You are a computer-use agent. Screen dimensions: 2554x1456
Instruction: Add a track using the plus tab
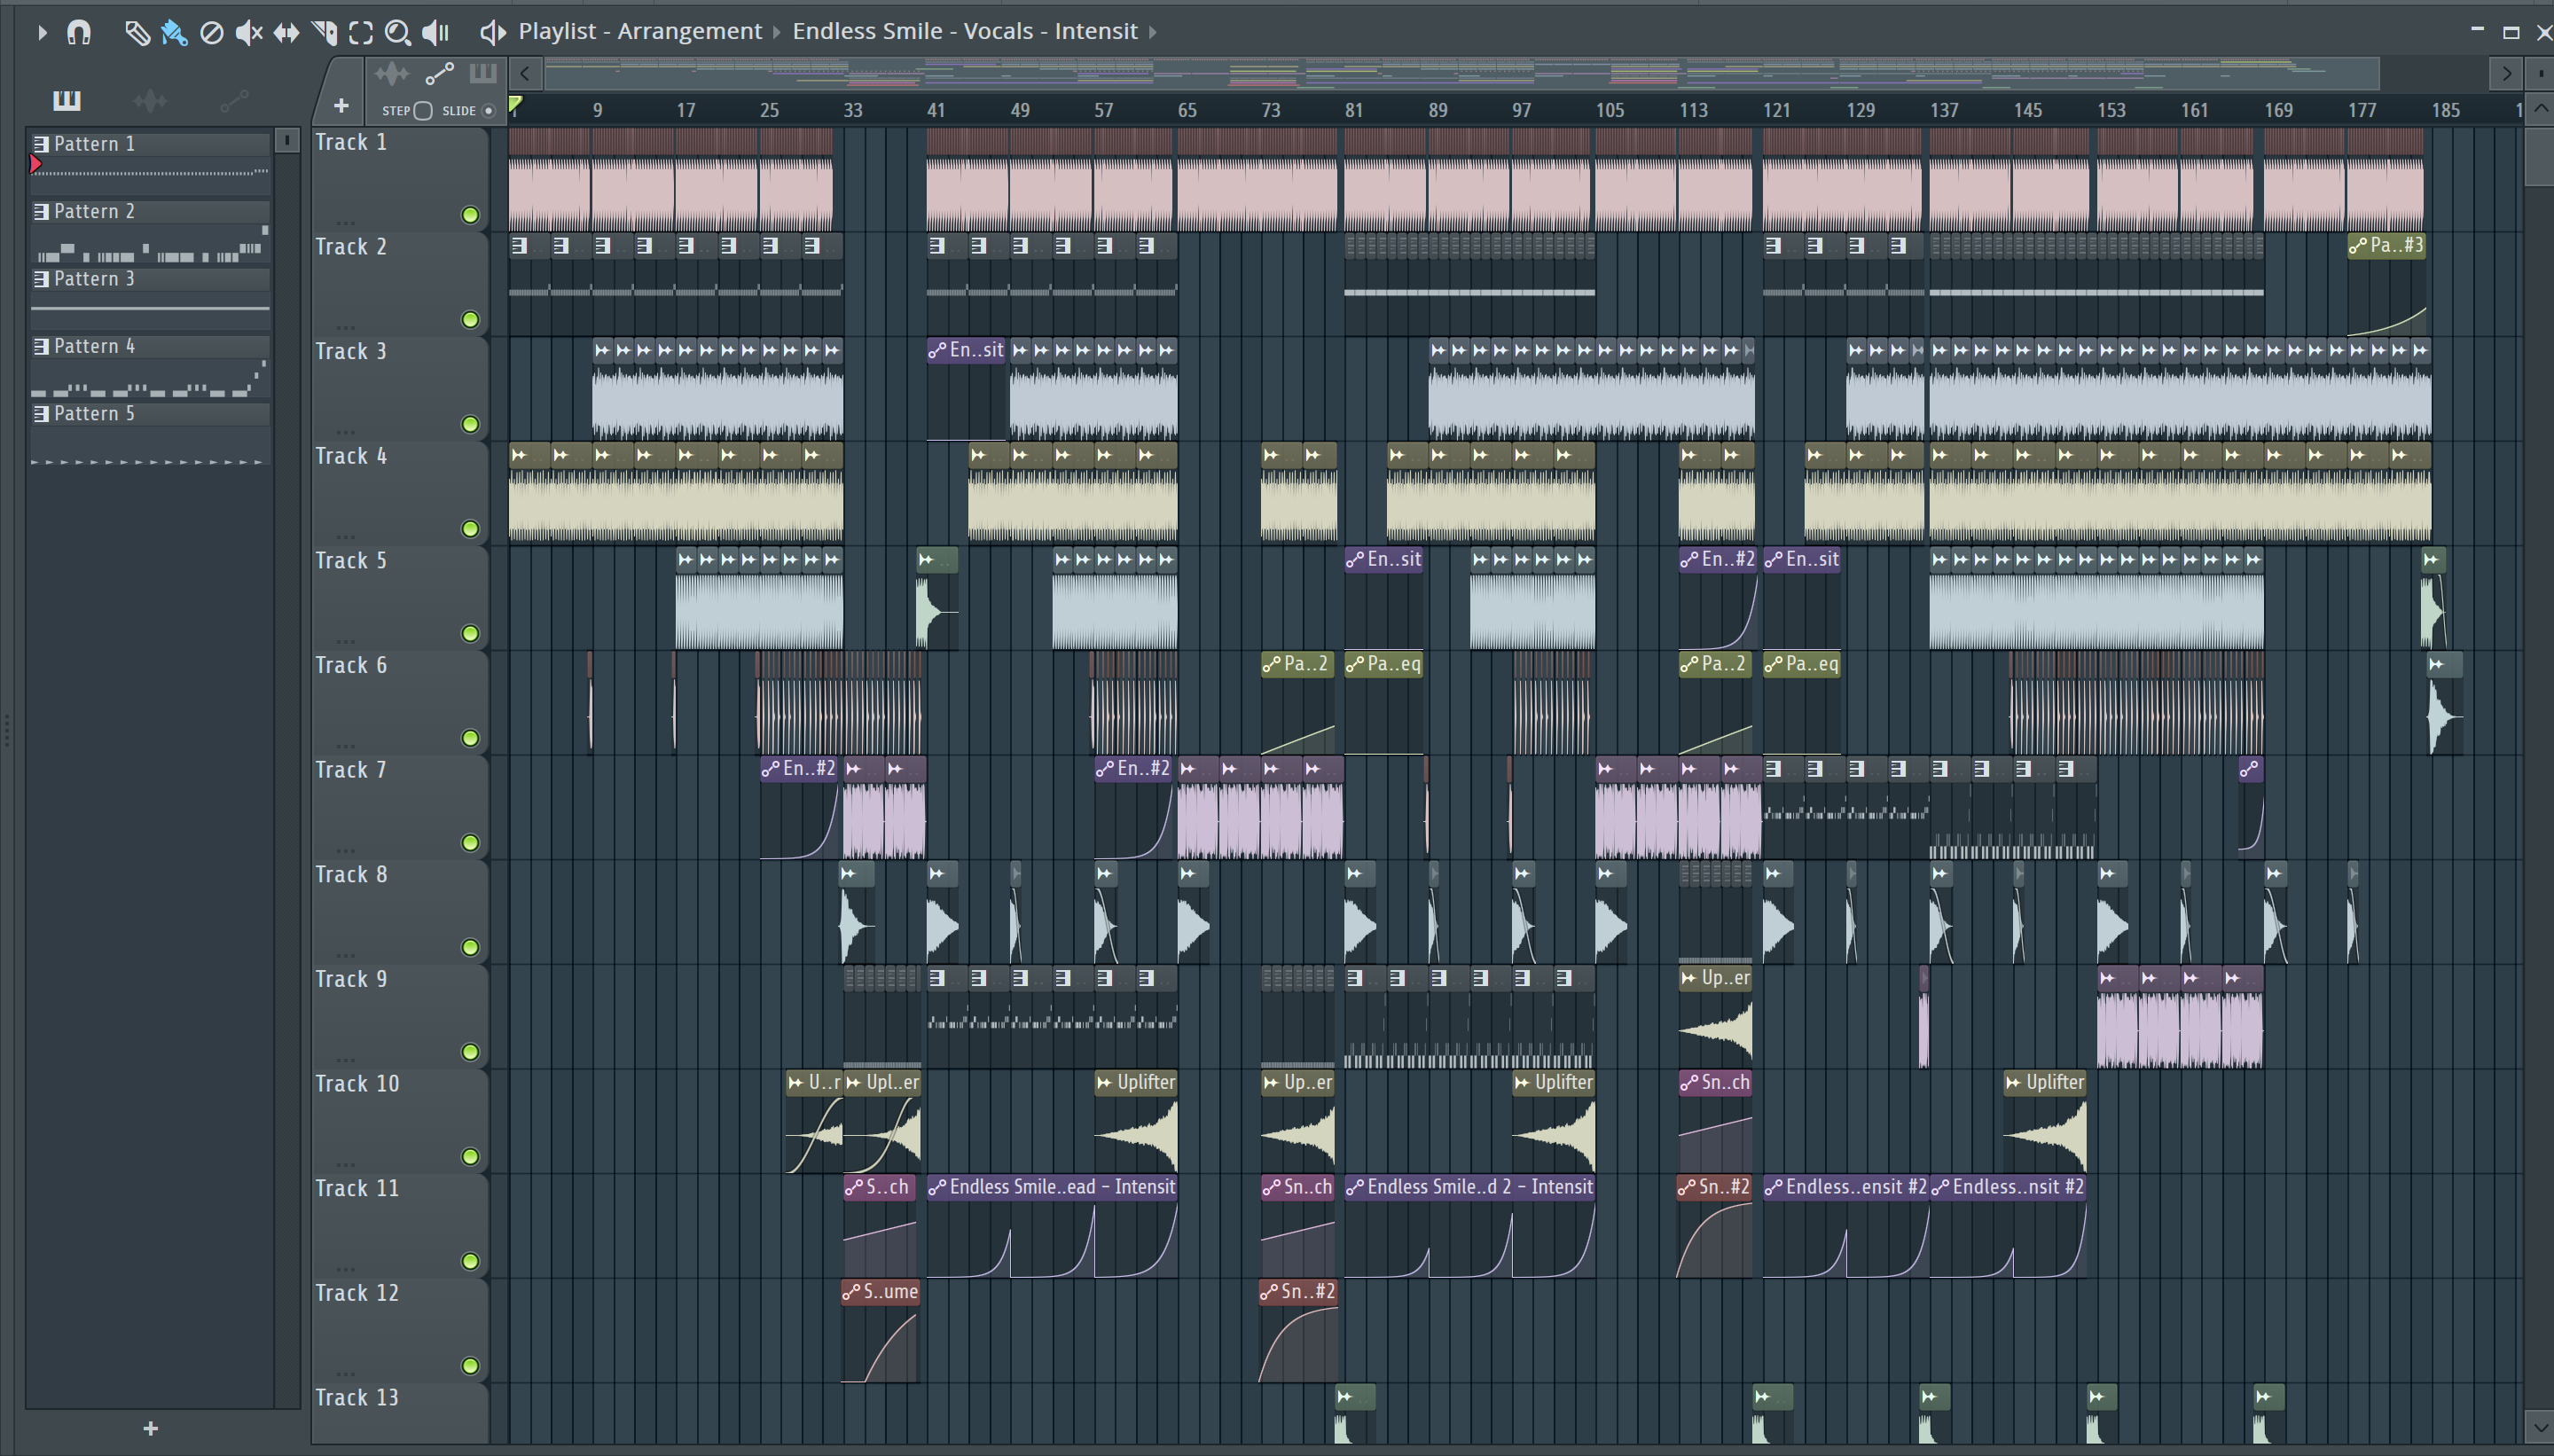[341, 105]
